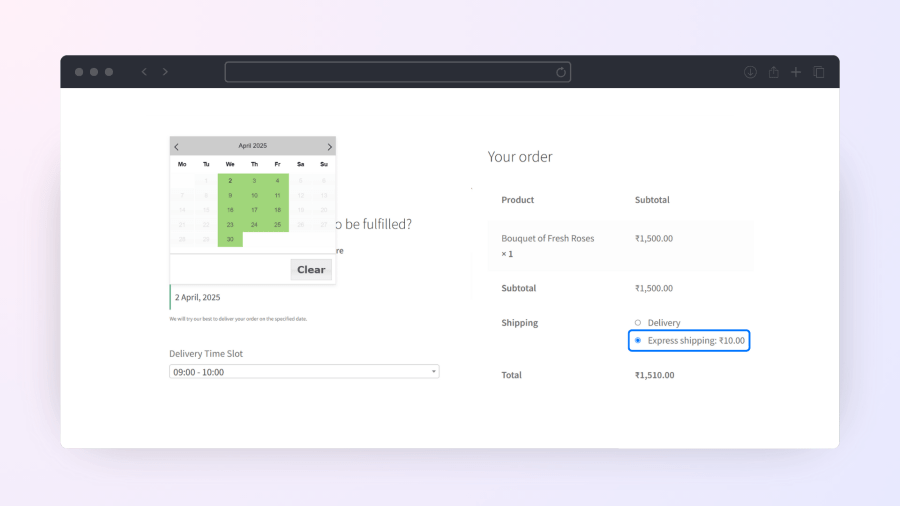Click the share icon in browser toolbar
Image resolution: width=900 pixels, height=506 pixels.
(774, 72)
